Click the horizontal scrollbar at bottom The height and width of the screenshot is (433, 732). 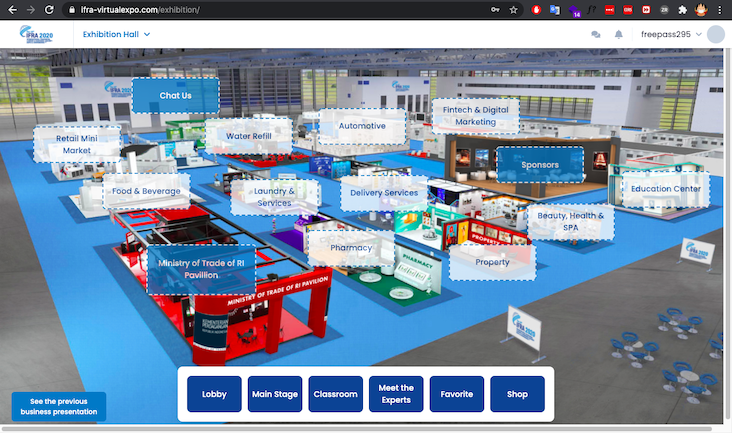tap(357, 428)
